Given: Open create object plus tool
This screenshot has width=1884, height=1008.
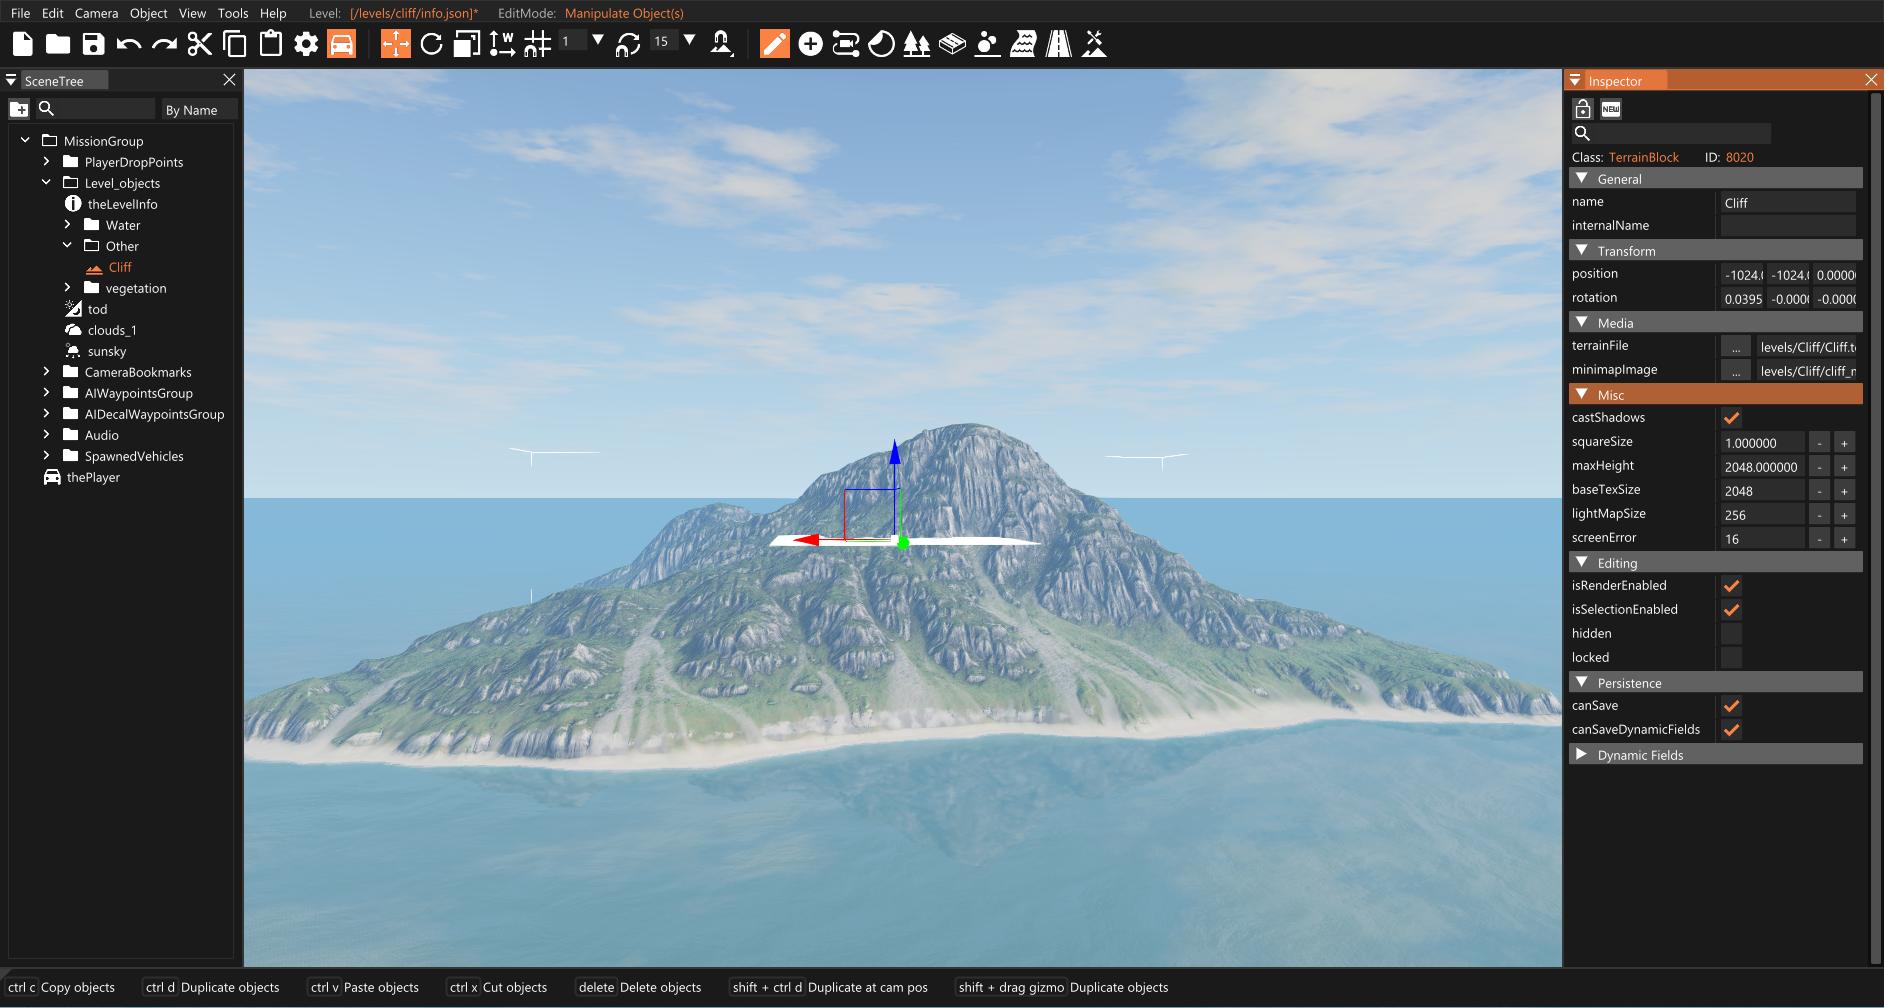Looking at the screenshot, I should [x=811, y=44].
